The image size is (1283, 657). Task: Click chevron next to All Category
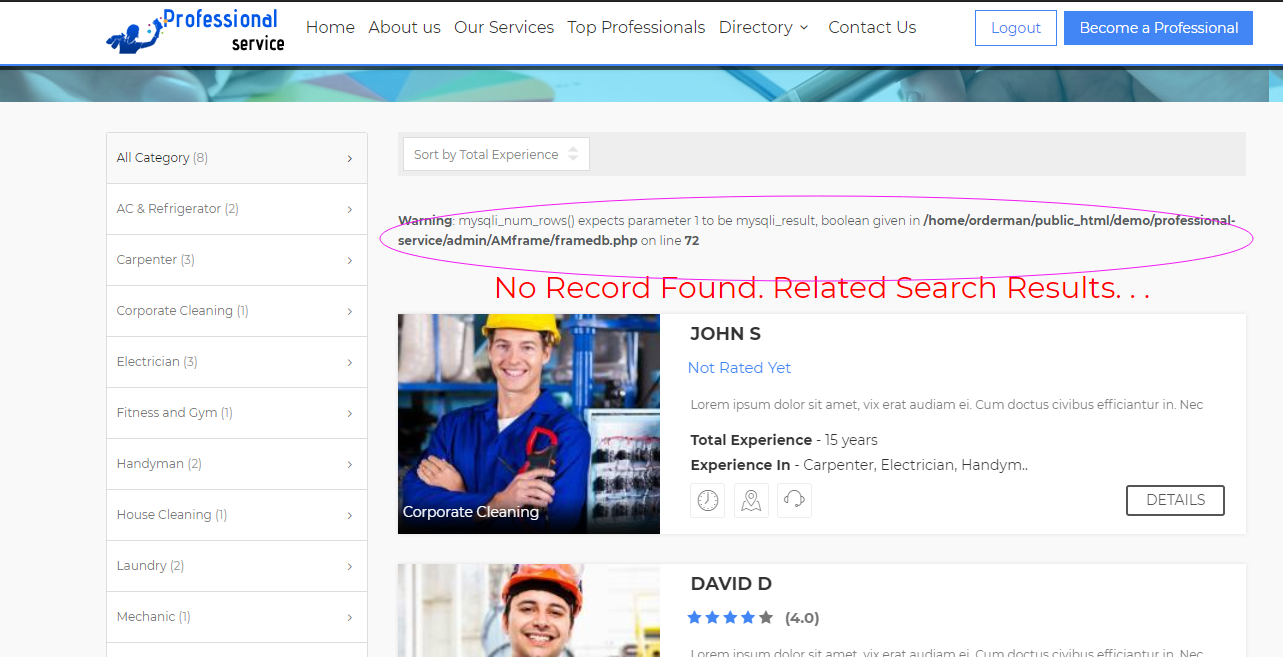pos(349,159)
